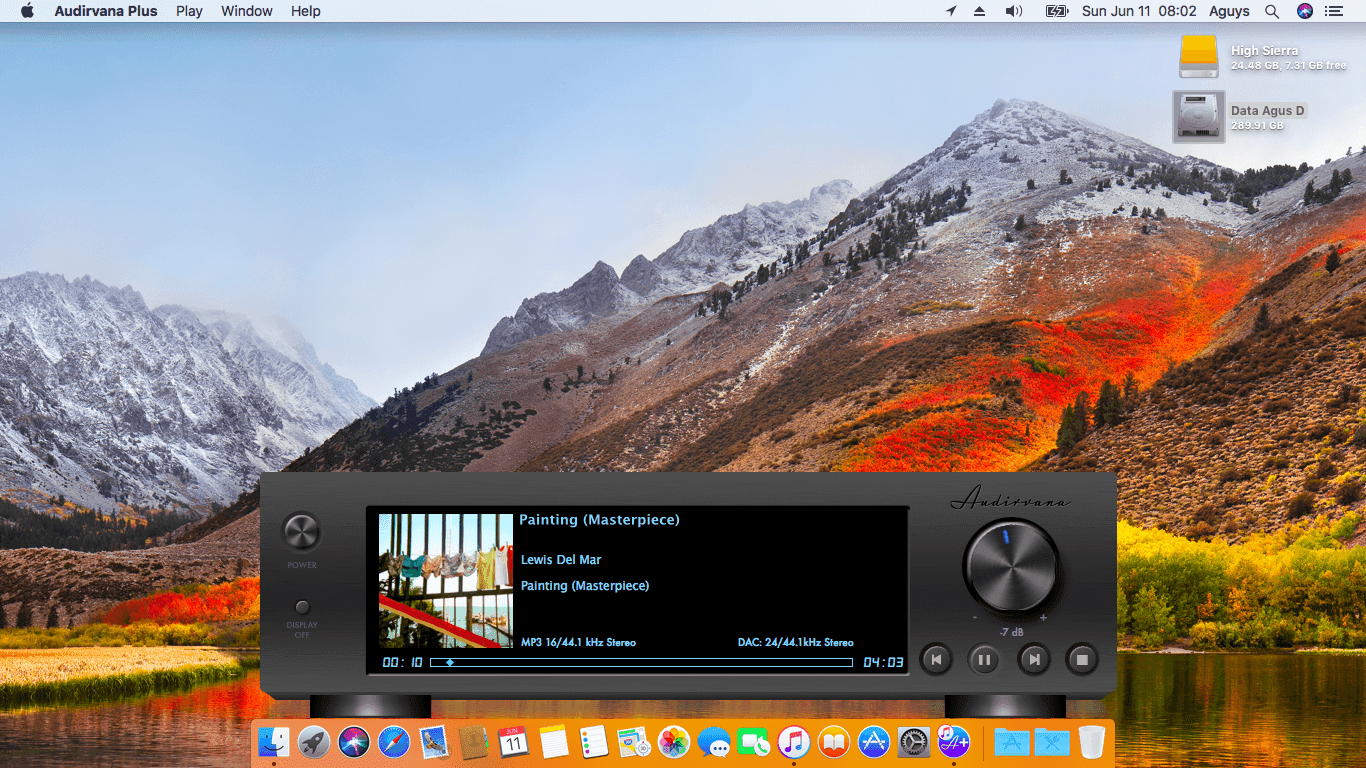Launch Siri from the dock
Image resolution: width=1366 pixels, height=768 pixels.
click(354, 742)
